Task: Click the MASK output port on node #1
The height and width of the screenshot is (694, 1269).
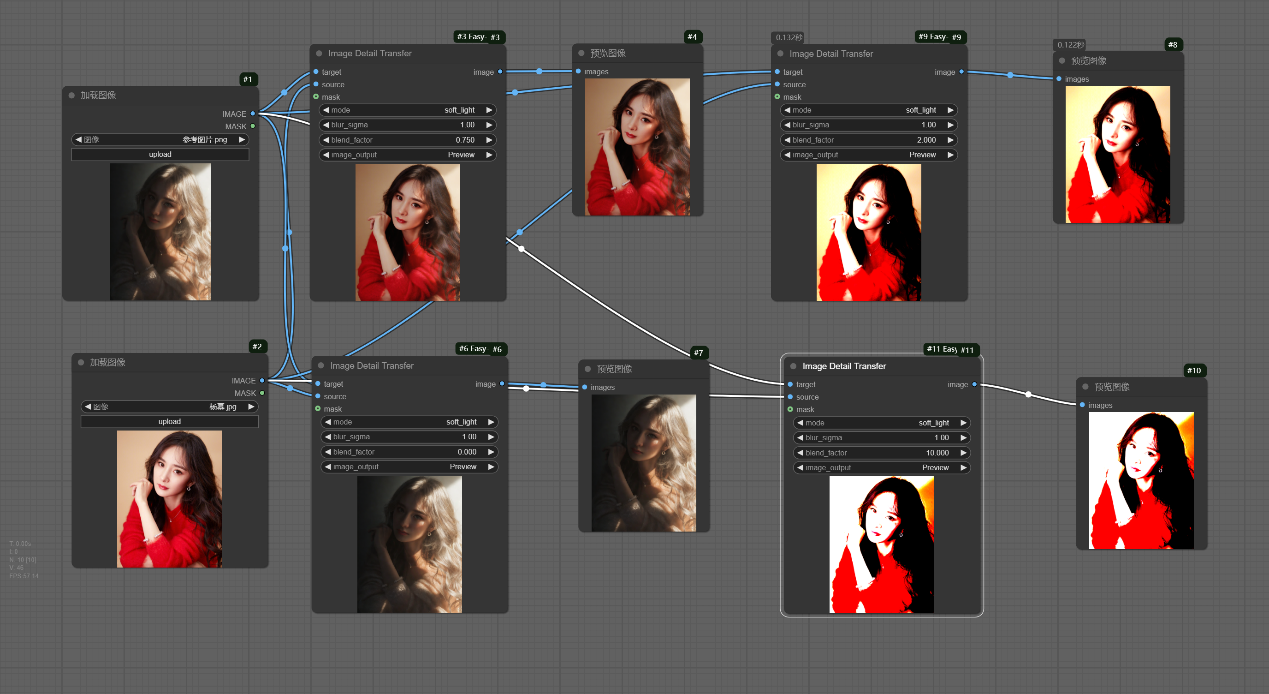Action: 253,126
